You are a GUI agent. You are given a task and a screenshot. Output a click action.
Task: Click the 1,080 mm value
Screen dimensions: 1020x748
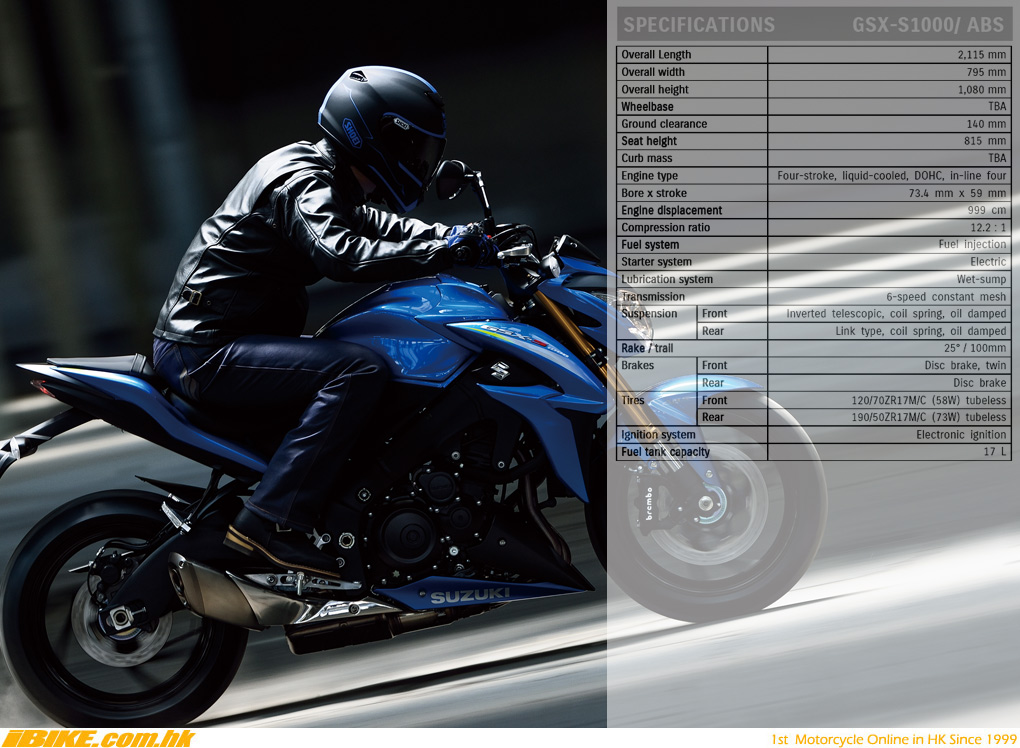[x=982, y=90]
